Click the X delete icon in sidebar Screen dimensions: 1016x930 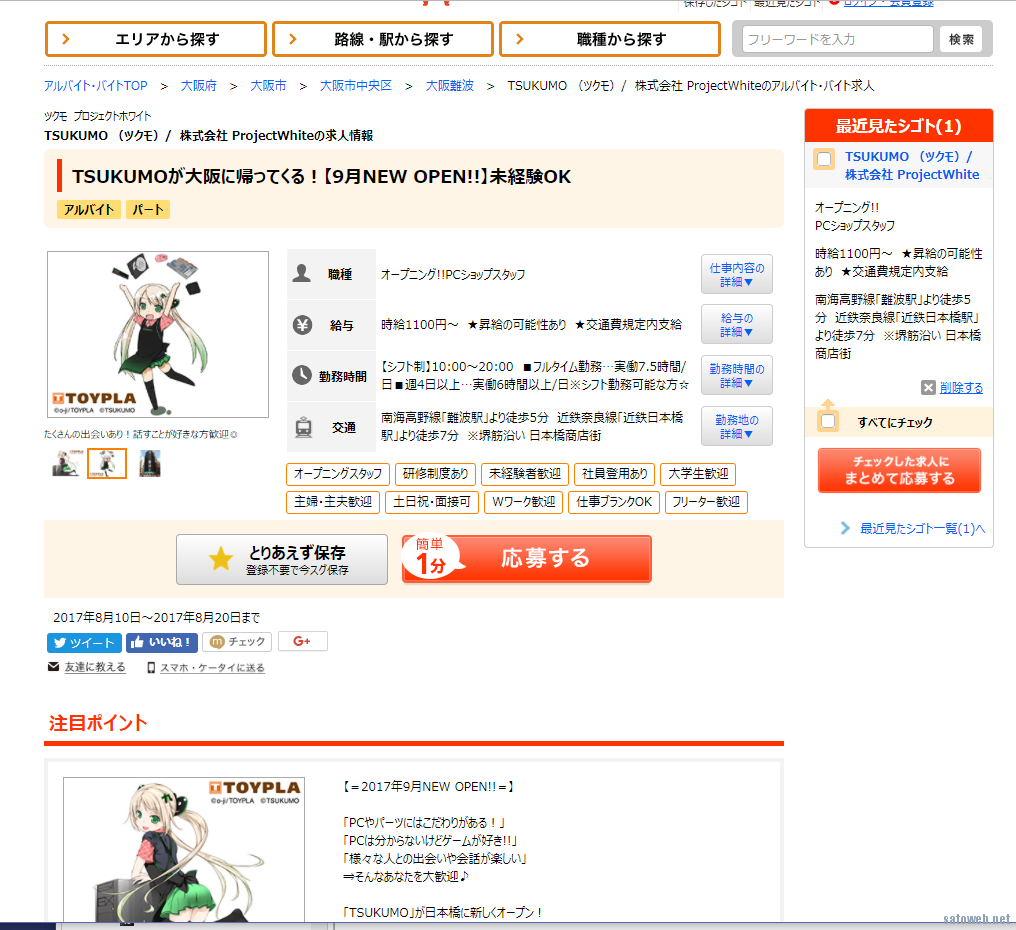(x=929, y=388)
